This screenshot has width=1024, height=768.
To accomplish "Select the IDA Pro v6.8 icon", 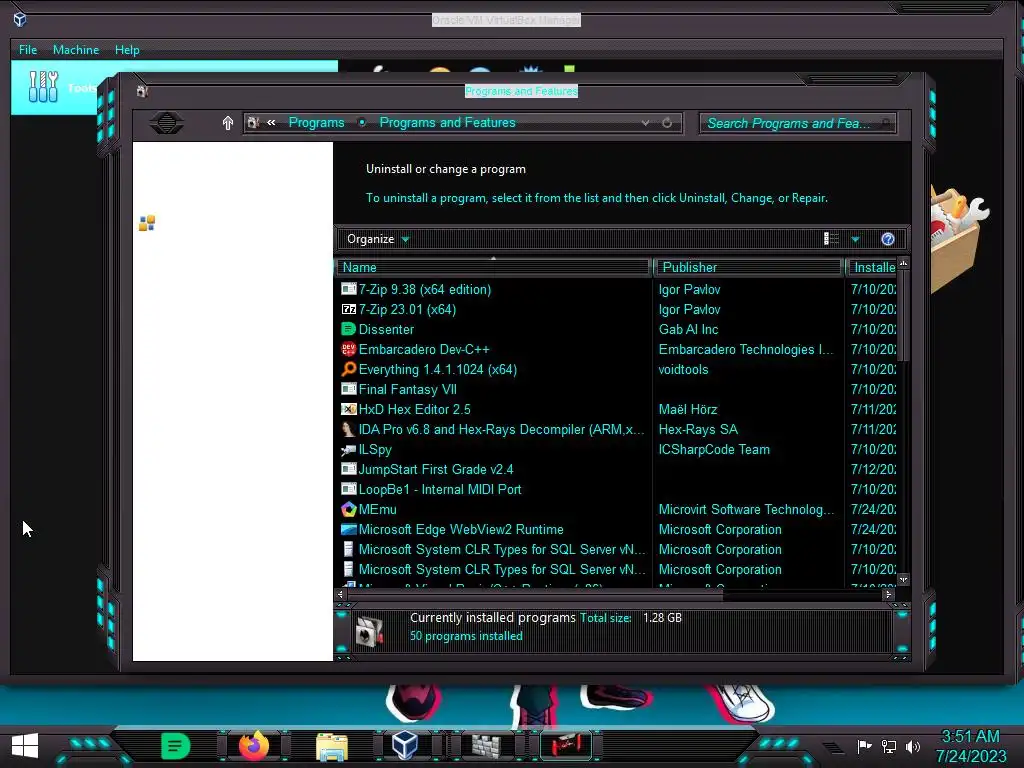I will [x=349, y=429].
